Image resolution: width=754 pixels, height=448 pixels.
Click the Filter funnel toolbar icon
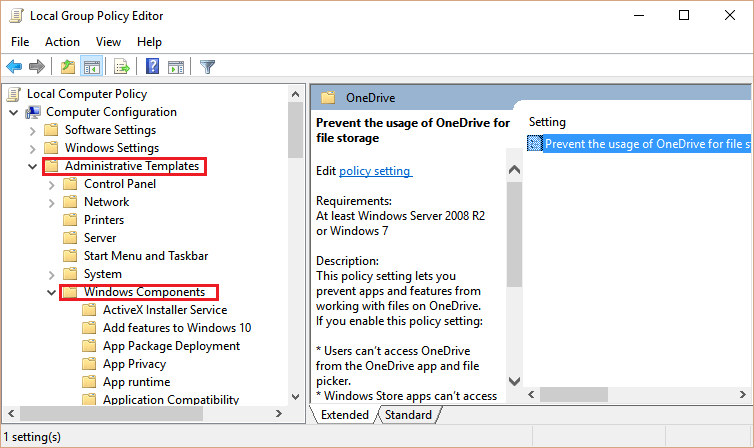[207, 66]
